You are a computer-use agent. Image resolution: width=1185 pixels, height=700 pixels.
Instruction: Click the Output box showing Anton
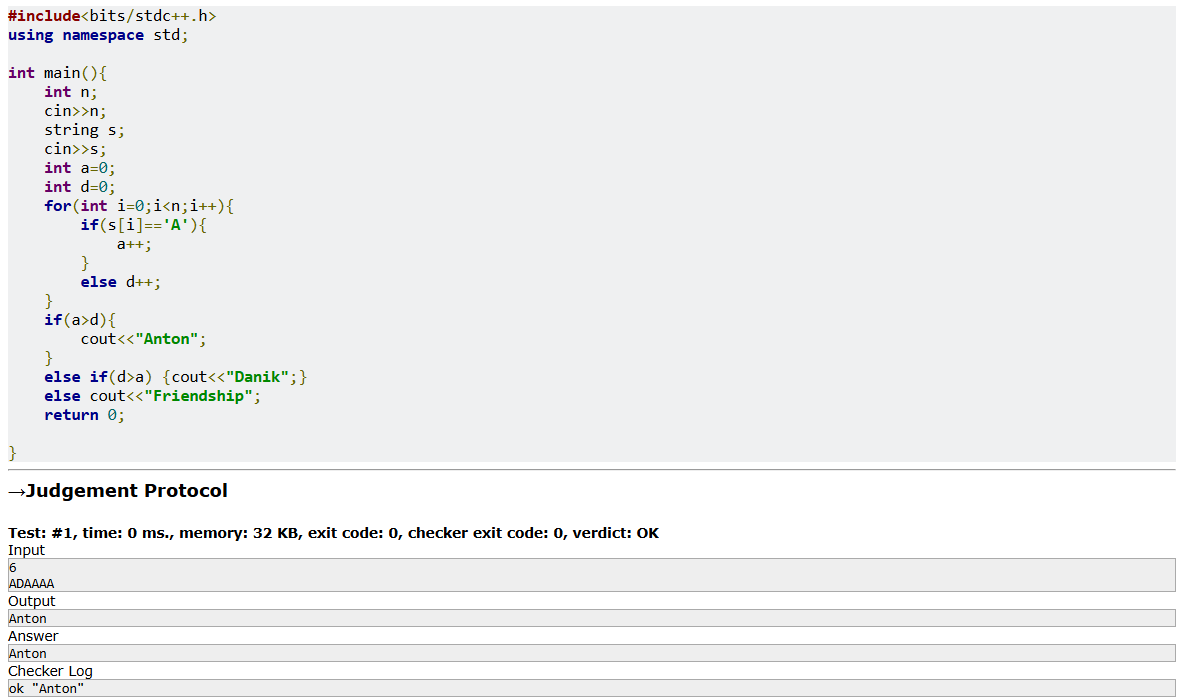pyautogui.click(x=592, y=618)
